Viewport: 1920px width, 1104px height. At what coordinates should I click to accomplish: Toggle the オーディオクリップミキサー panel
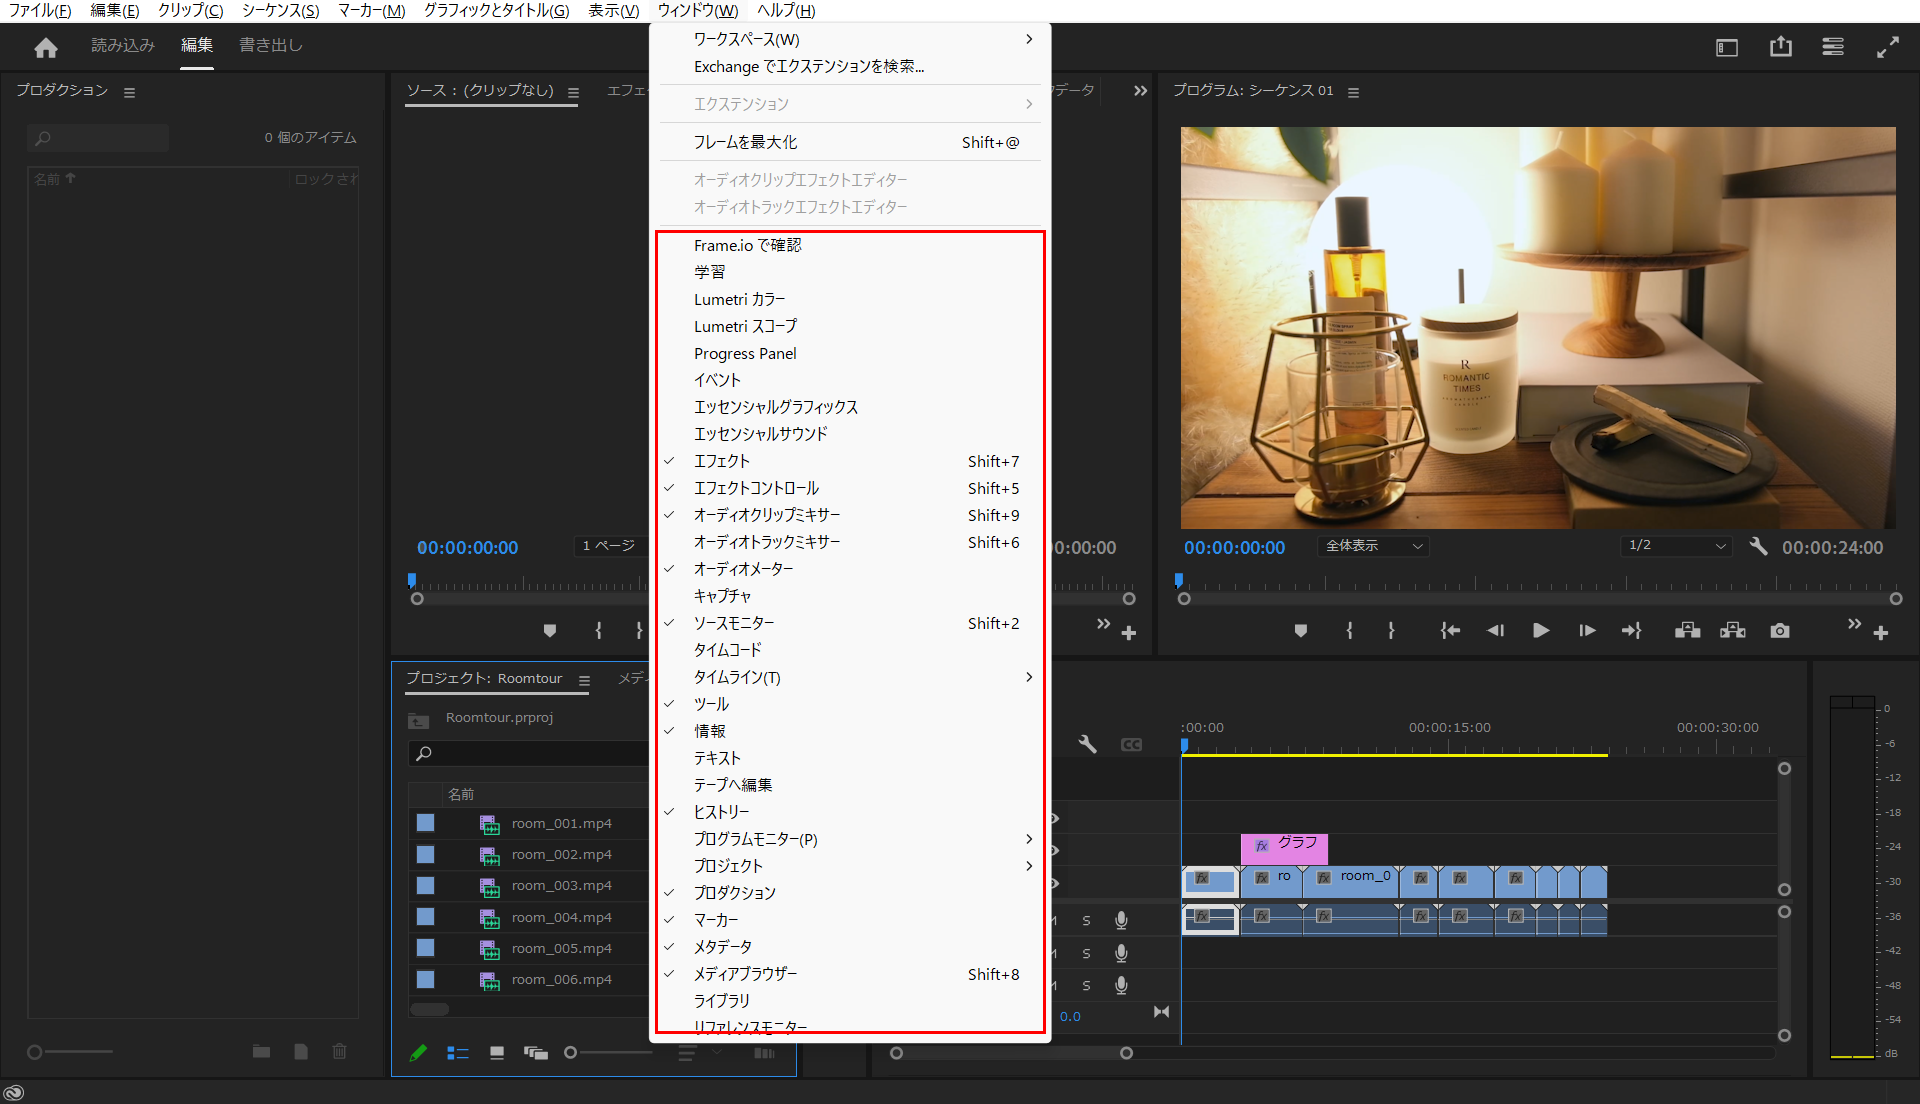tap(850, 515)
